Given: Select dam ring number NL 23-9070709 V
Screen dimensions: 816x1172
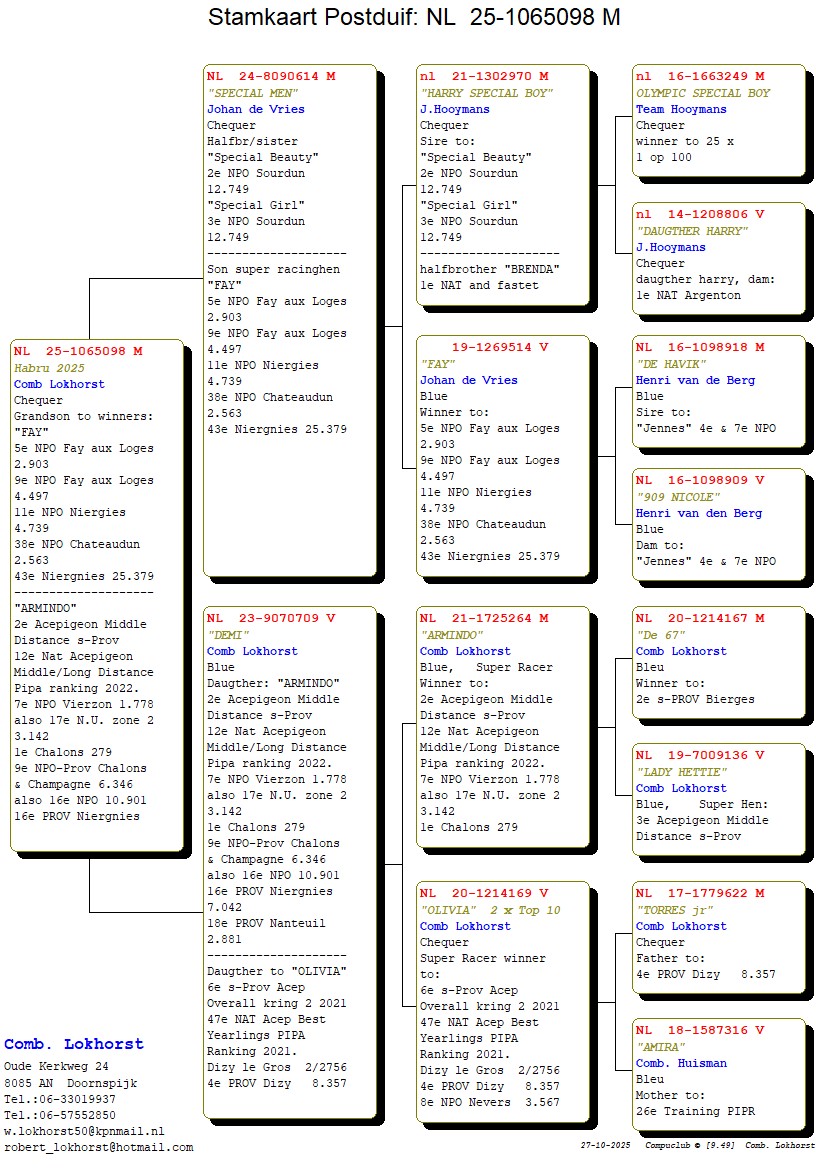Looking at the screenshot, I should [x=271, y=618].
